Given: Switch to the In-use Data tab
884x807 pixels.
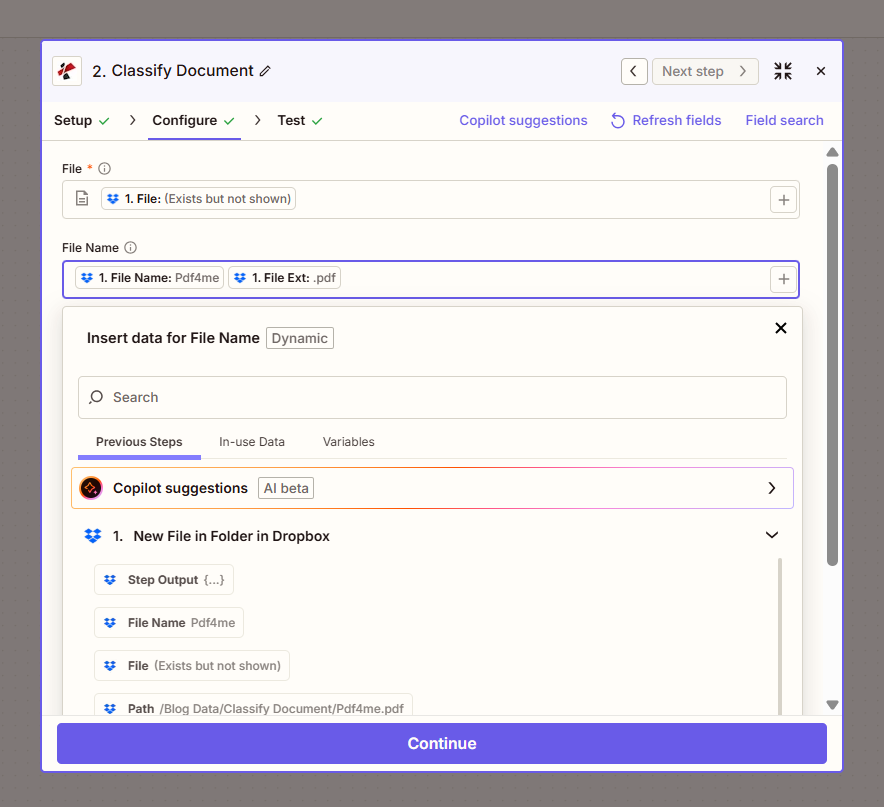Looking at the screenshot, I should coord(252,441).
